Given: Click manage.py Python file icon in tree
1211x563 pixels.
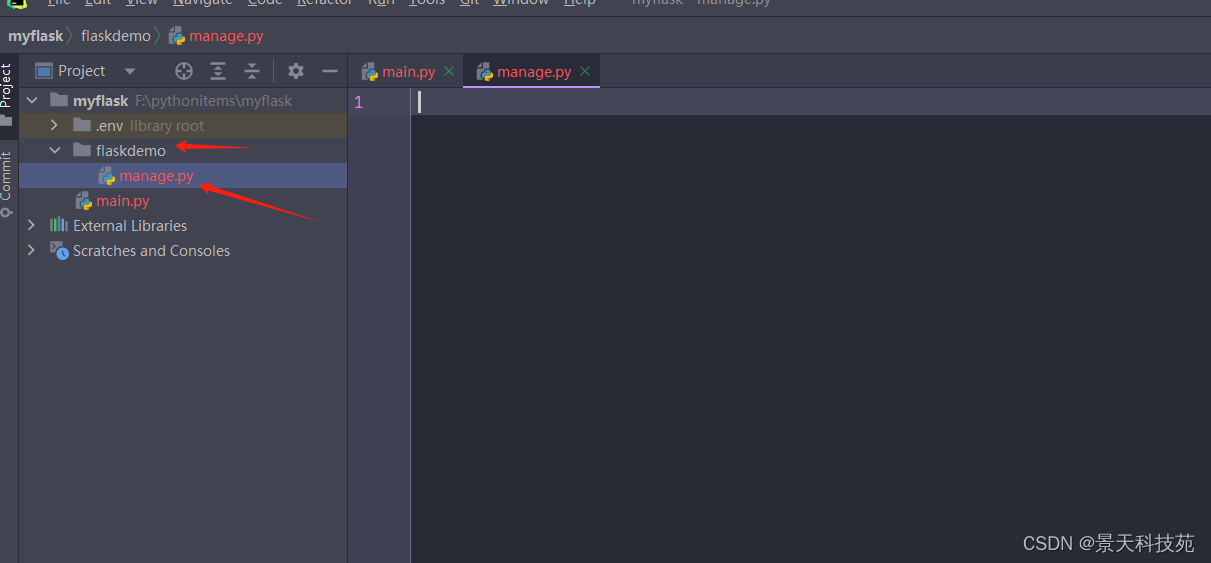Looking at the screenshot, I should pos(107,176).
